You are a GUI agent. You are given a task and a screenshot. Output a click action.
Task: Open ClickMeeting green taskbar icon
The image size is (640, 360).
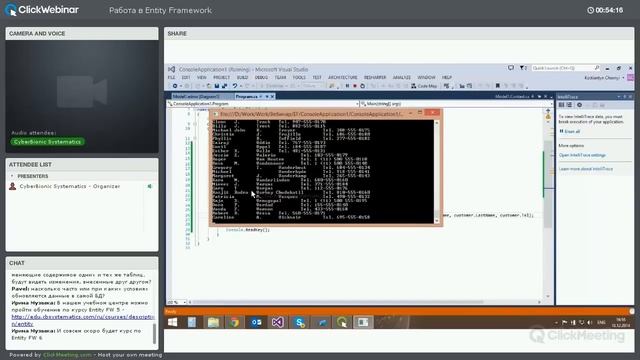coord(342,322)
